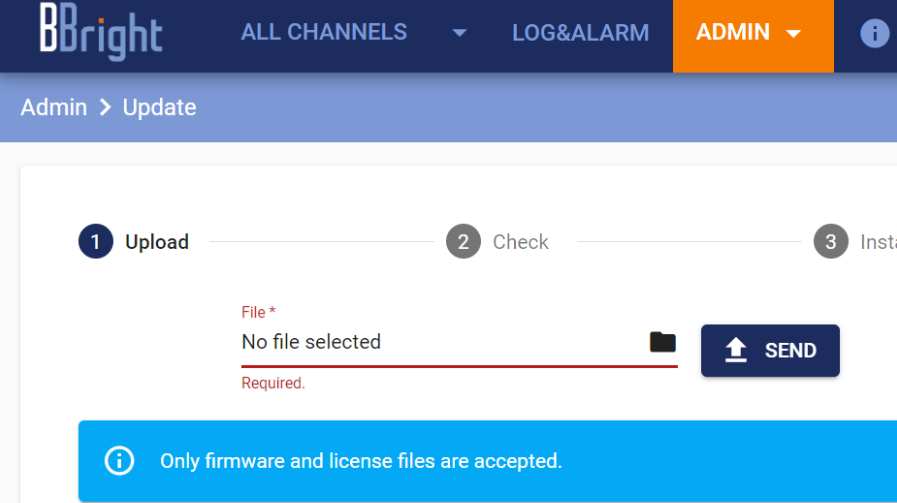Click the info icon in blue banner

click(x=120, y=461)
